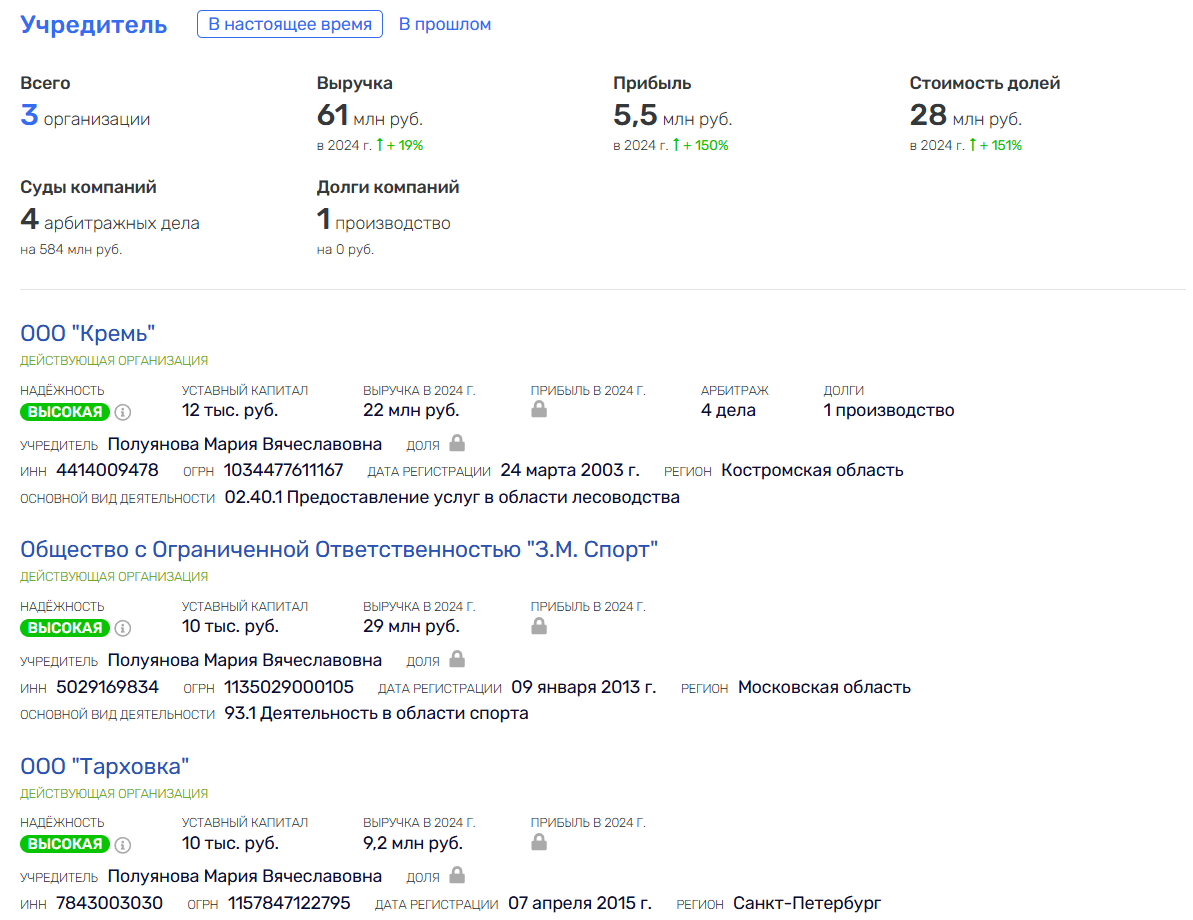Click the ВЫСОКАЯ badge for ООО Тарховка
The height and width of the screenshot is (920, 1193).
[65, 844]
